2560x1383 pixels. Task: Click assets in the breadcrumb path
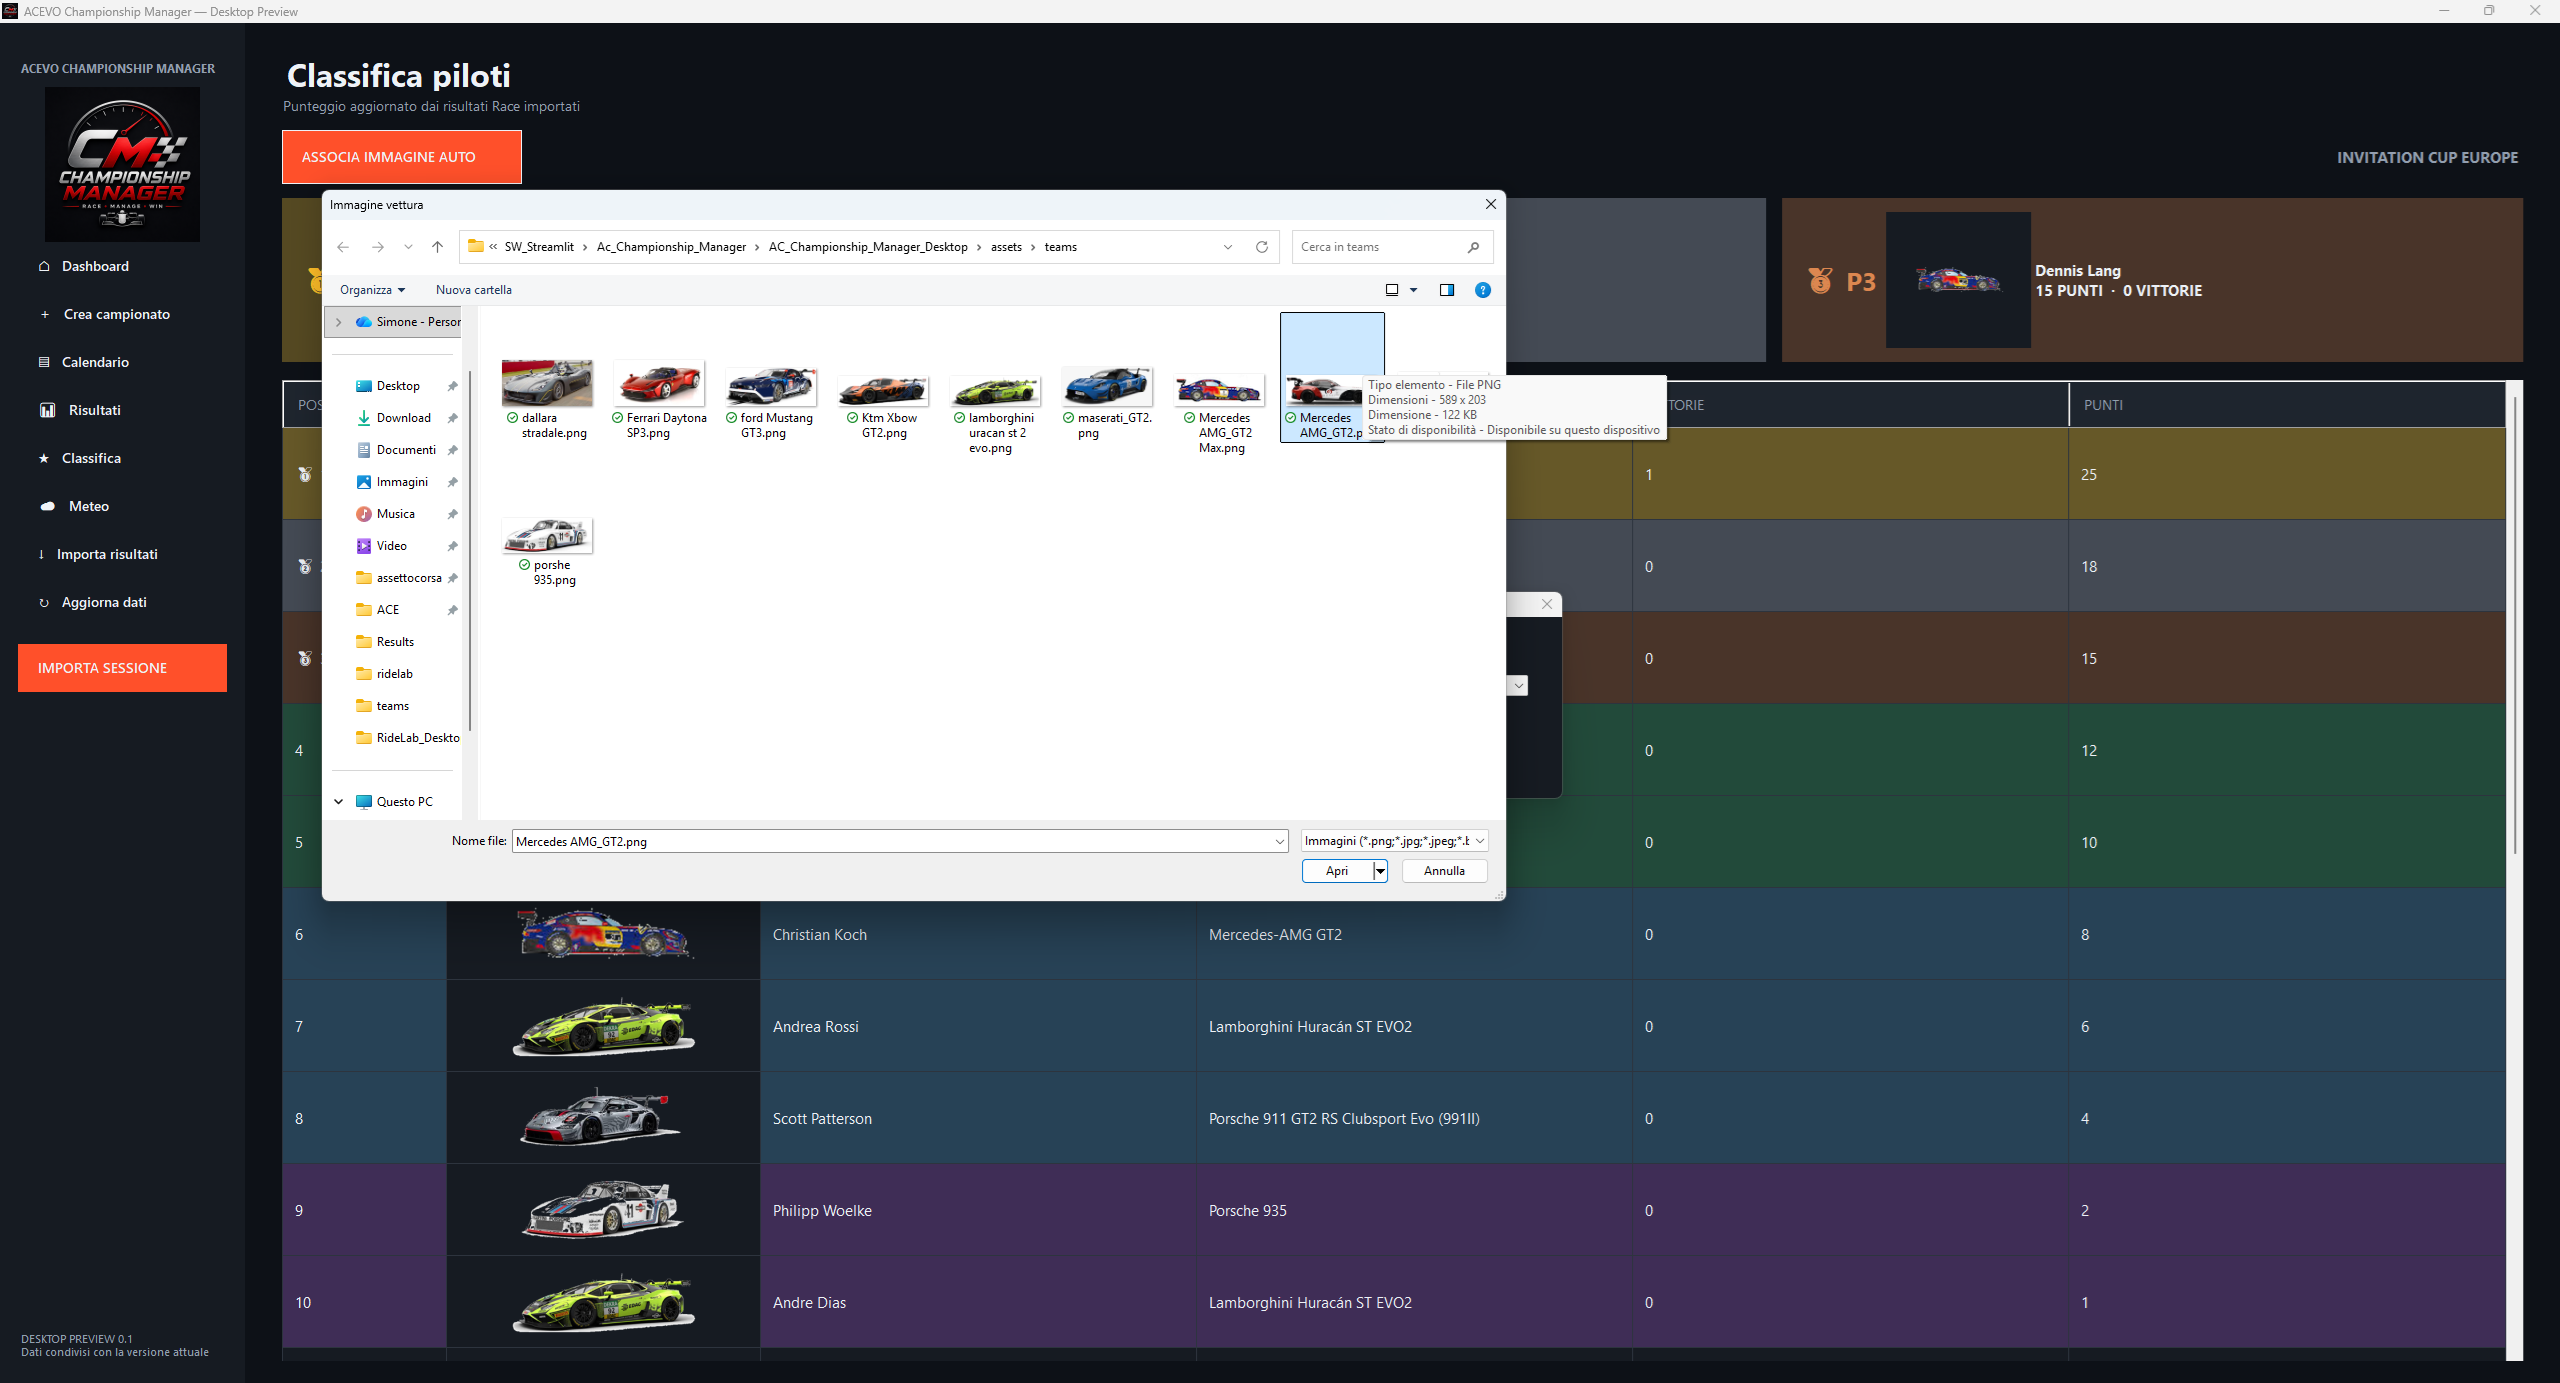[1006, 247]
